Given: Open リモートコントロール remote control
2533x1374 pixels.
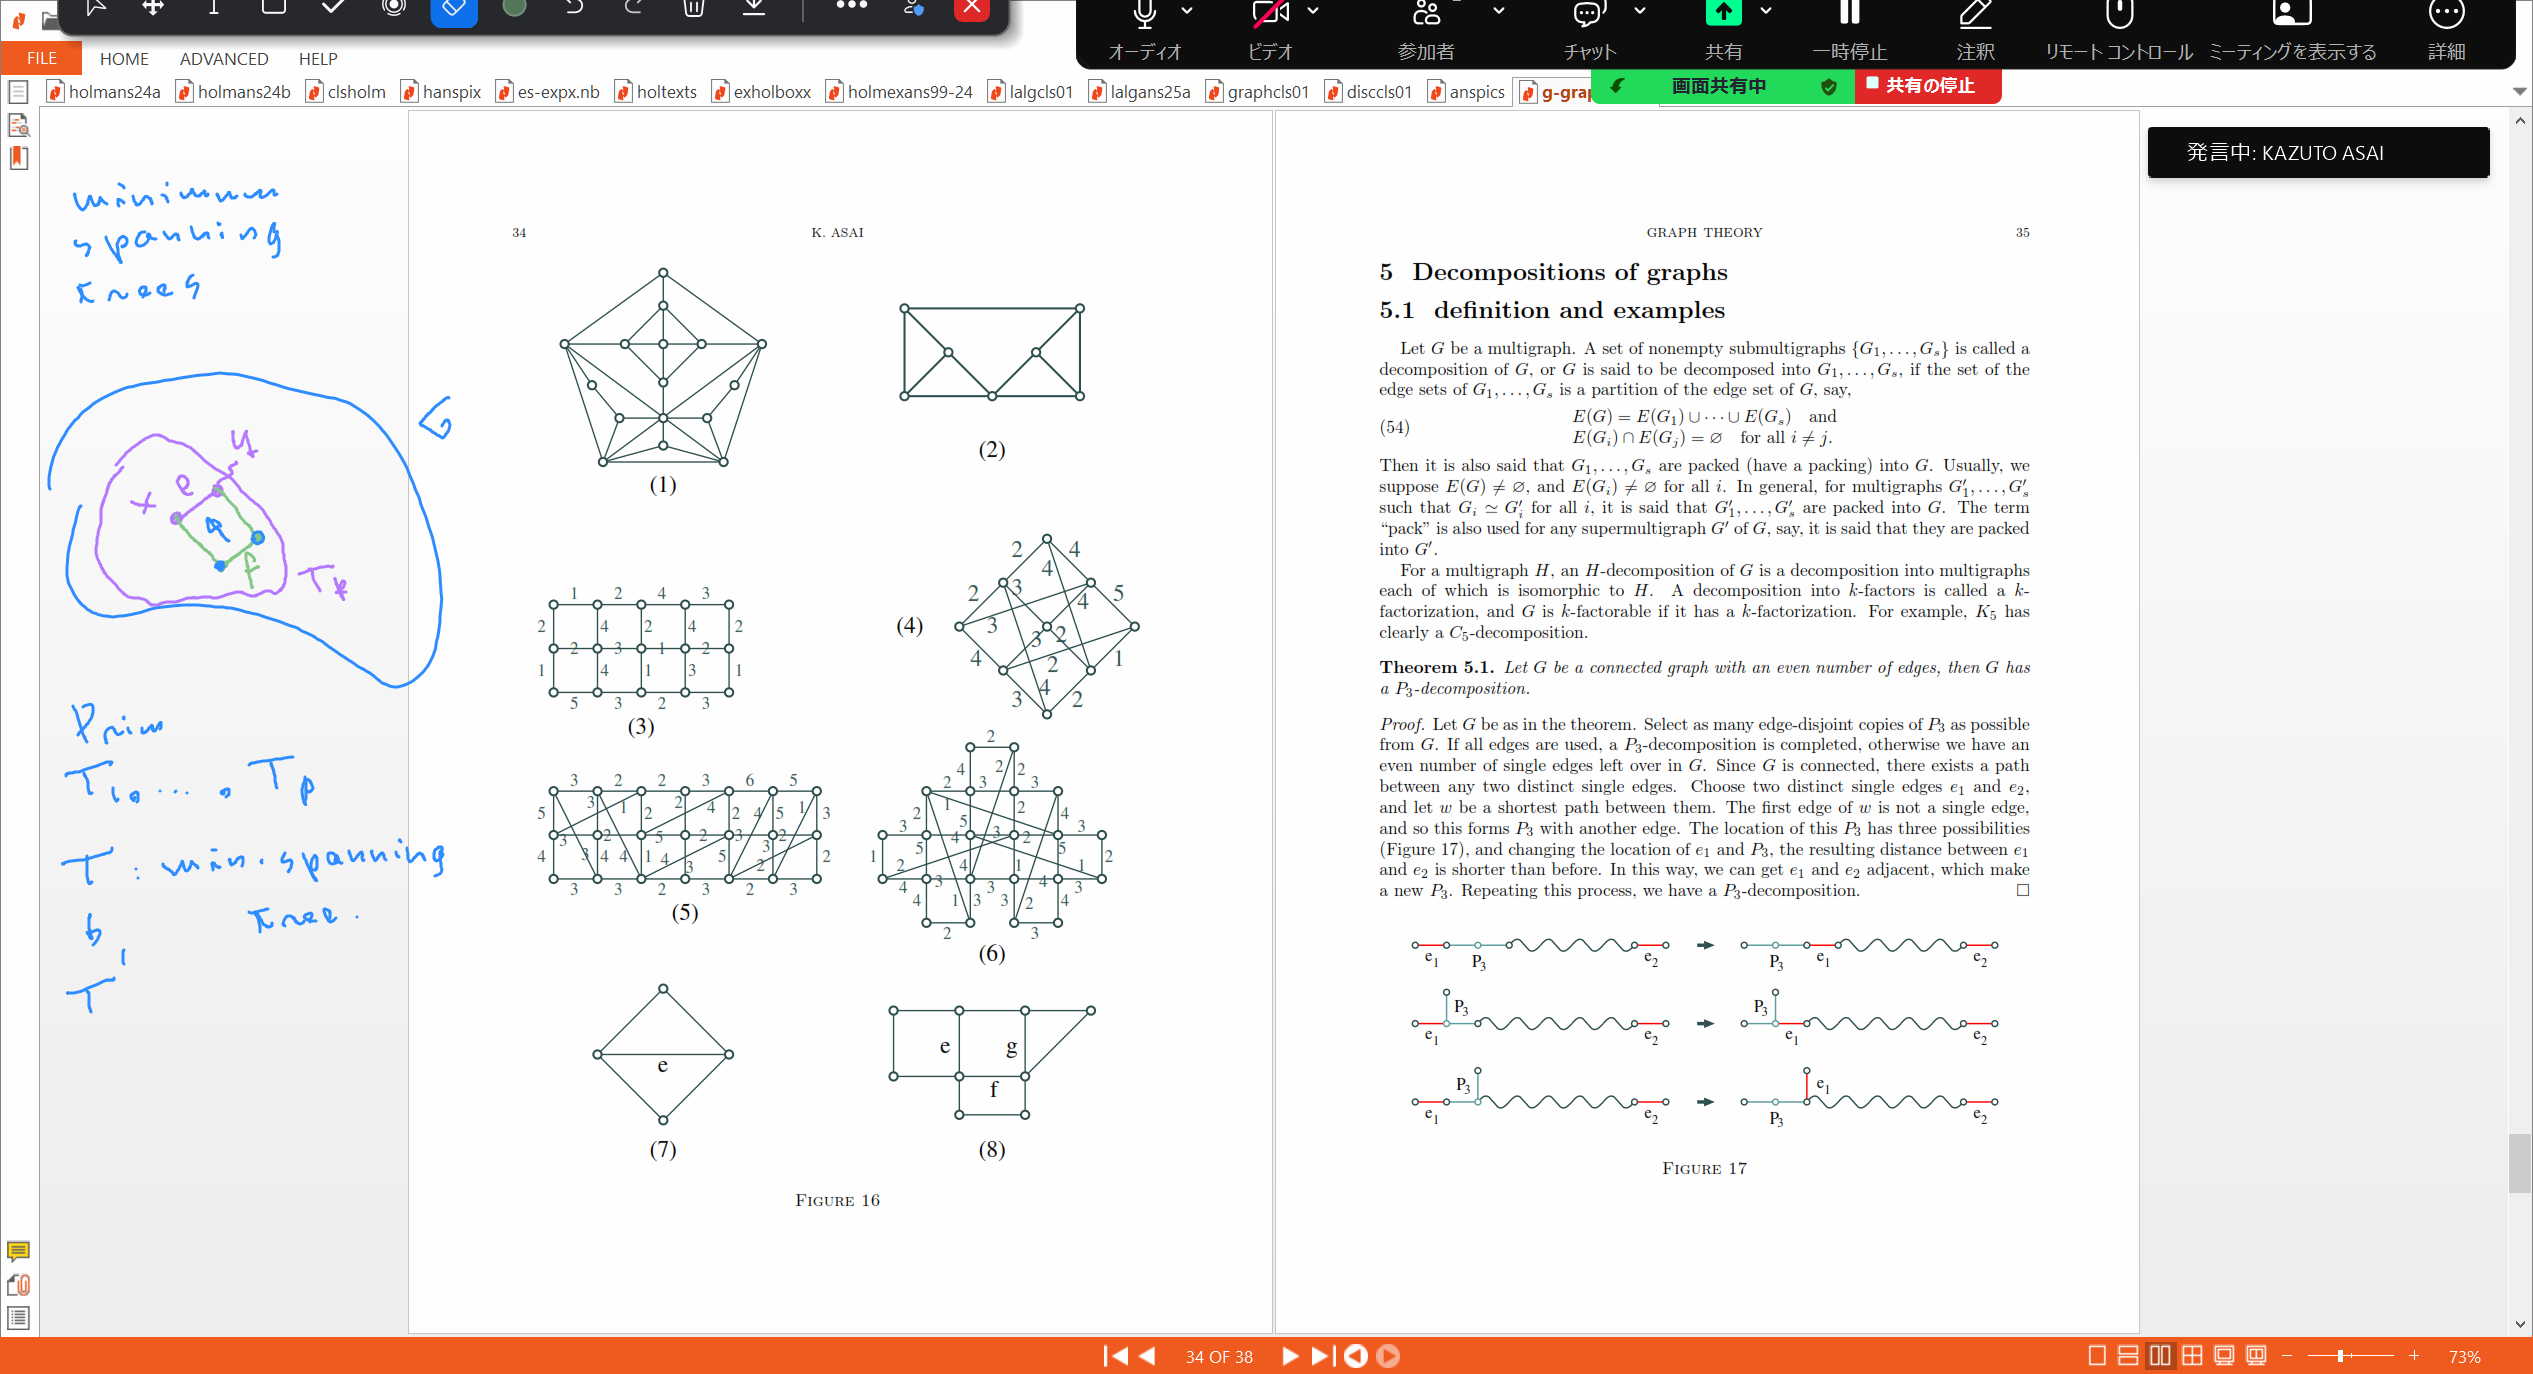Looking at the screenshot, I should pyautogui.click(x=2118, y=30).
